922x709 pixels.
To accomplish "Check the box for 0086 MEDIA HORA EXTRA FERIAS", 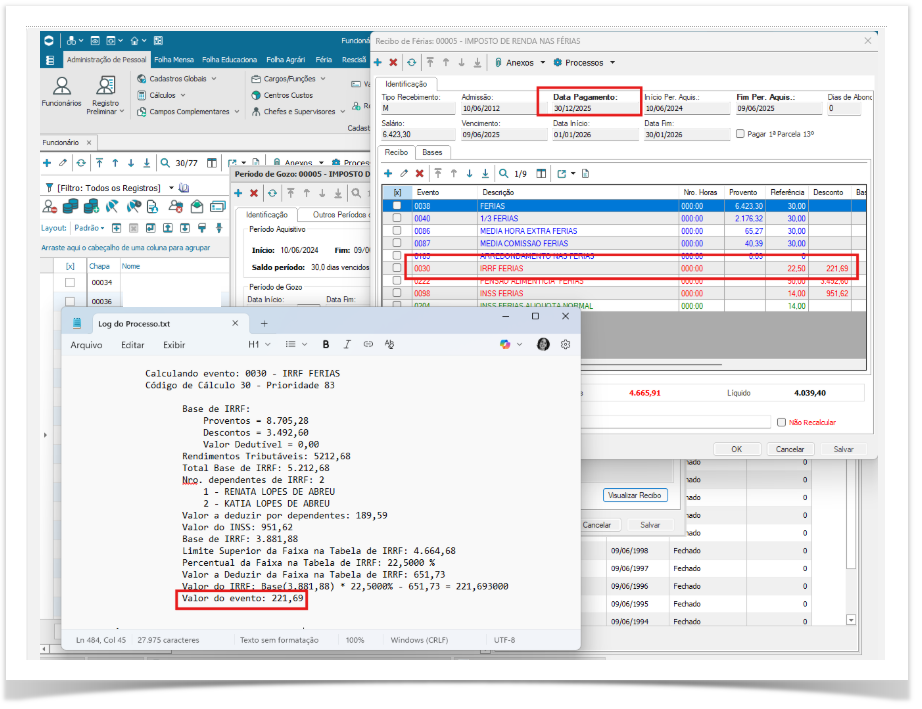I will click(397, 230).
